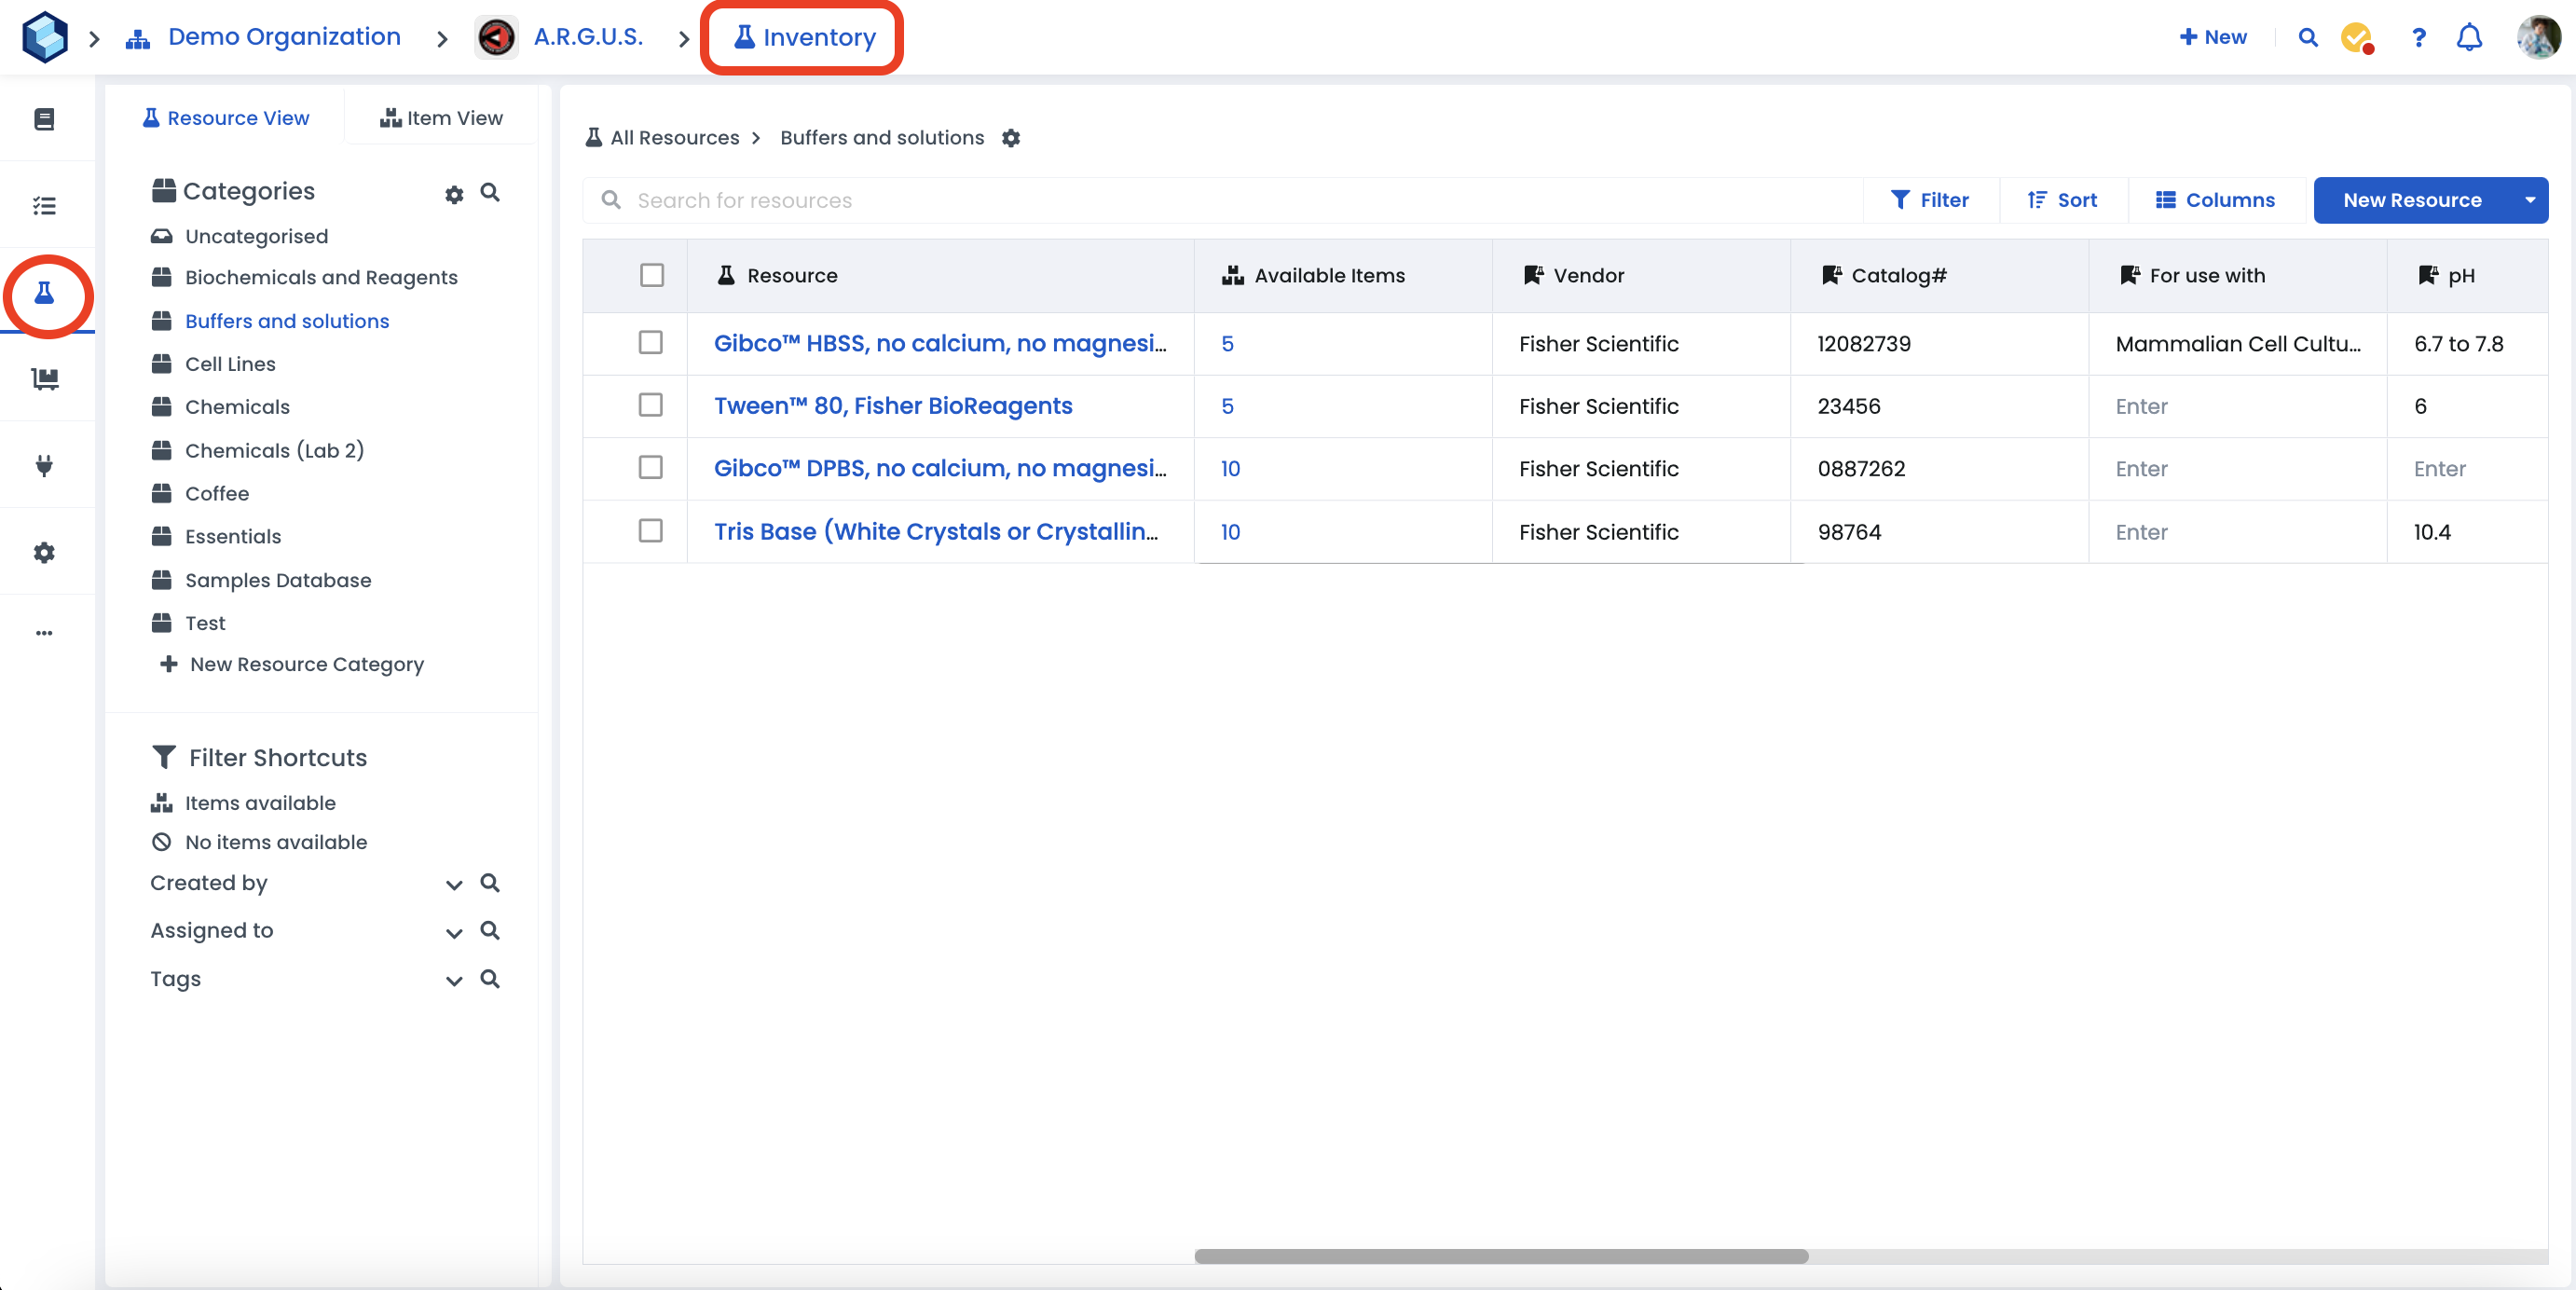Image resolution: width=2576 pixels, height=1290 pixels.
Task: Select the Tris Base row checkbox
Action: point(650,531)
